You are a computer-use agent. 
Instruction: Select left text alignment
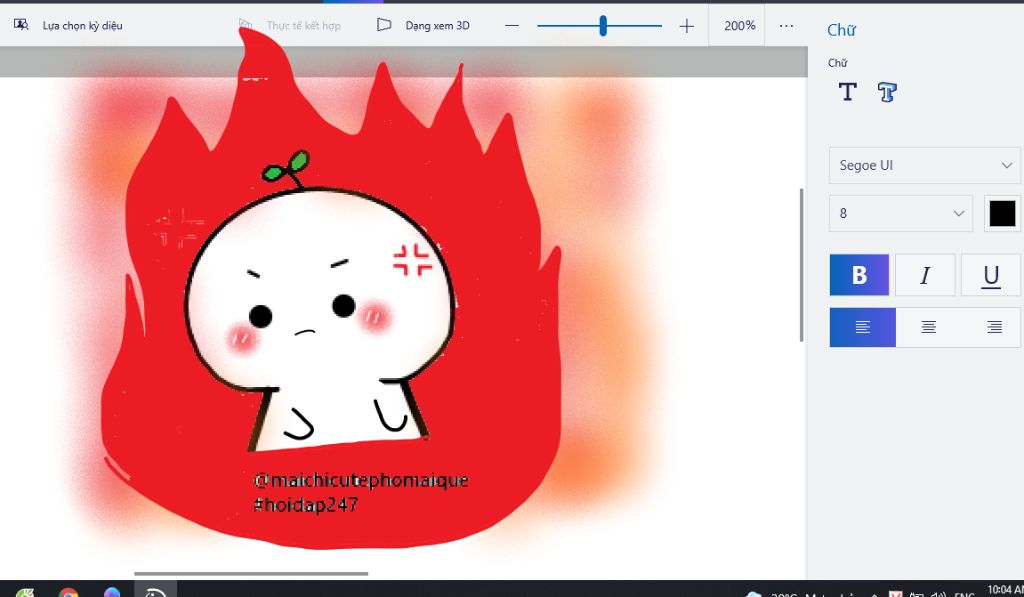coord(863,327)
